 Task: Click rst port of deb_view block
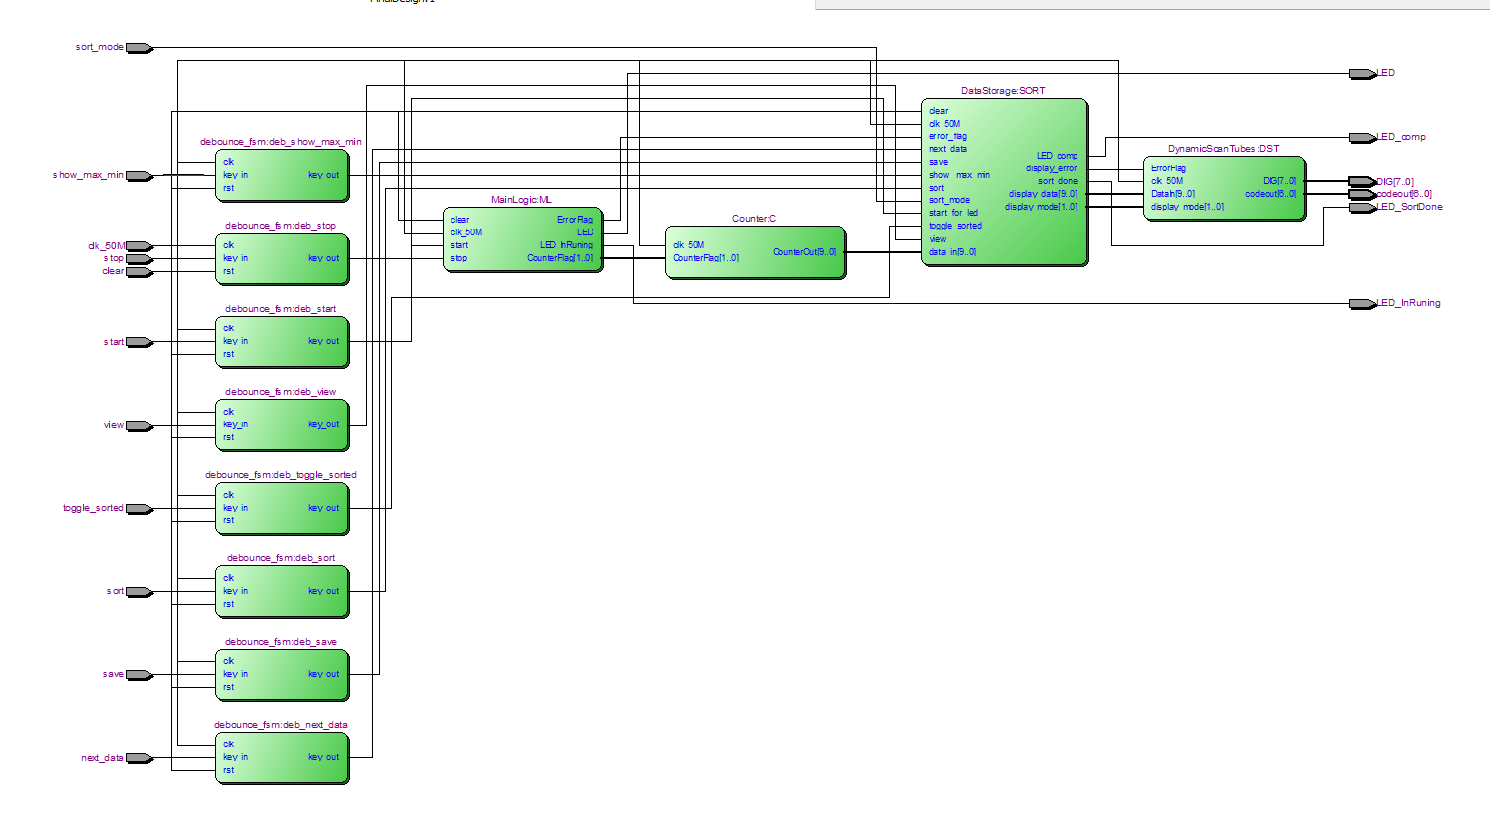(228, 437)
